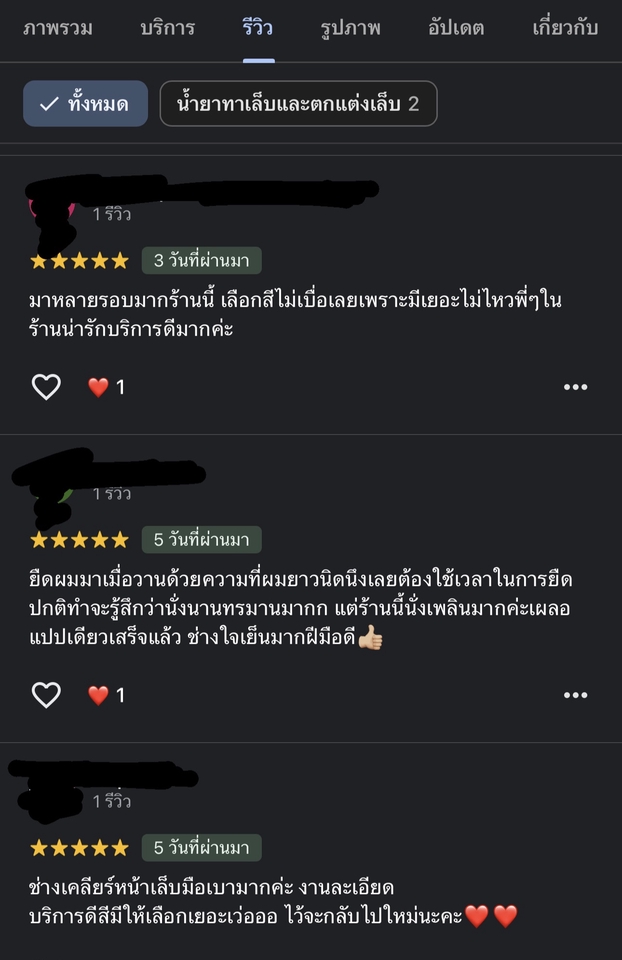622x960 pixels.
Task: Switch to the เกี่ยวกับ tab
Action: click(x=564, y=28)
